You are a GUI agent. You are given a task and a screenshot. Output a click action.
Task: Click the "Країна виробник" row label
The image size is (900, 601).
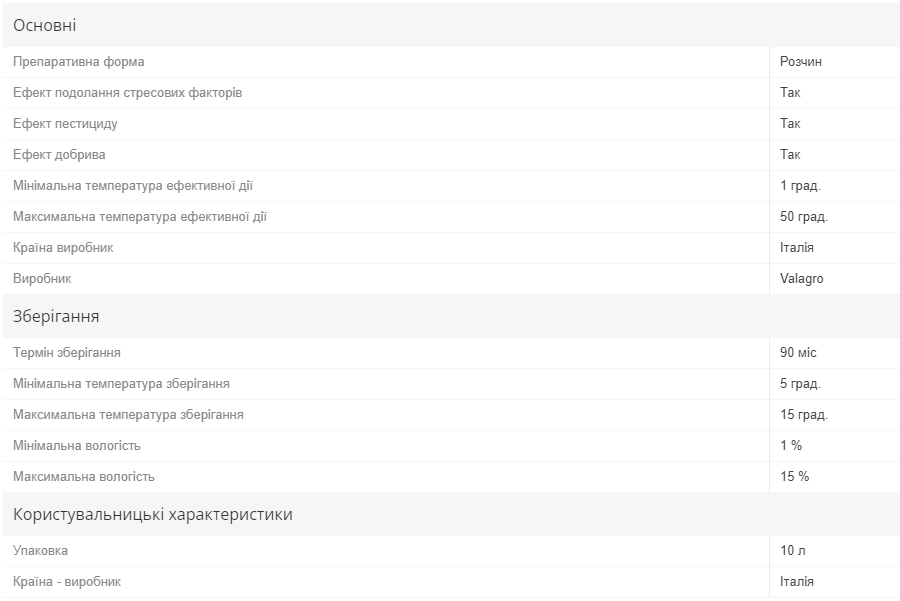pos(63,248)
